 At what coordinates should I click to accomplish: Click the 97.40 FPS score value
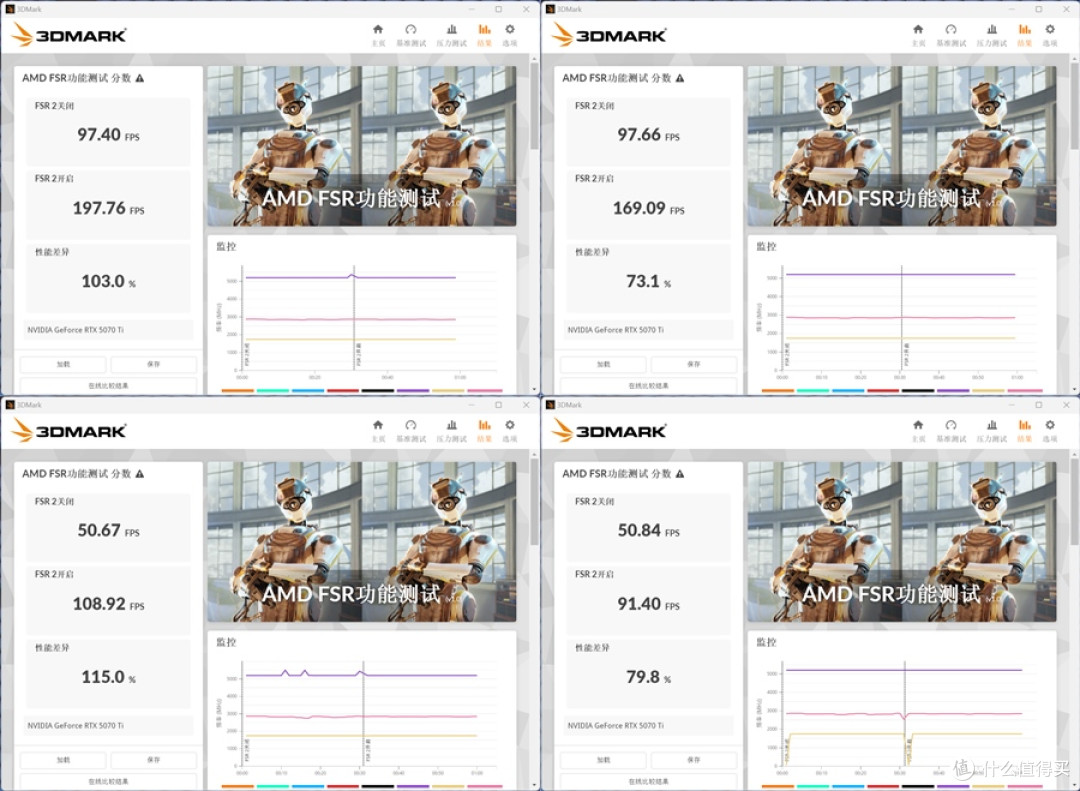[108, 134]
